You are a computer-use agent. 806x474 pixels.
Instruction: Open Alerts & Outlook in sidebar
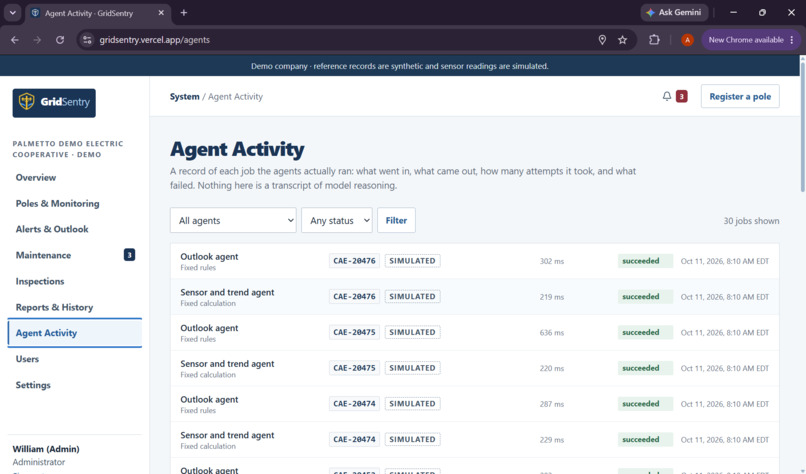(52, 229)
